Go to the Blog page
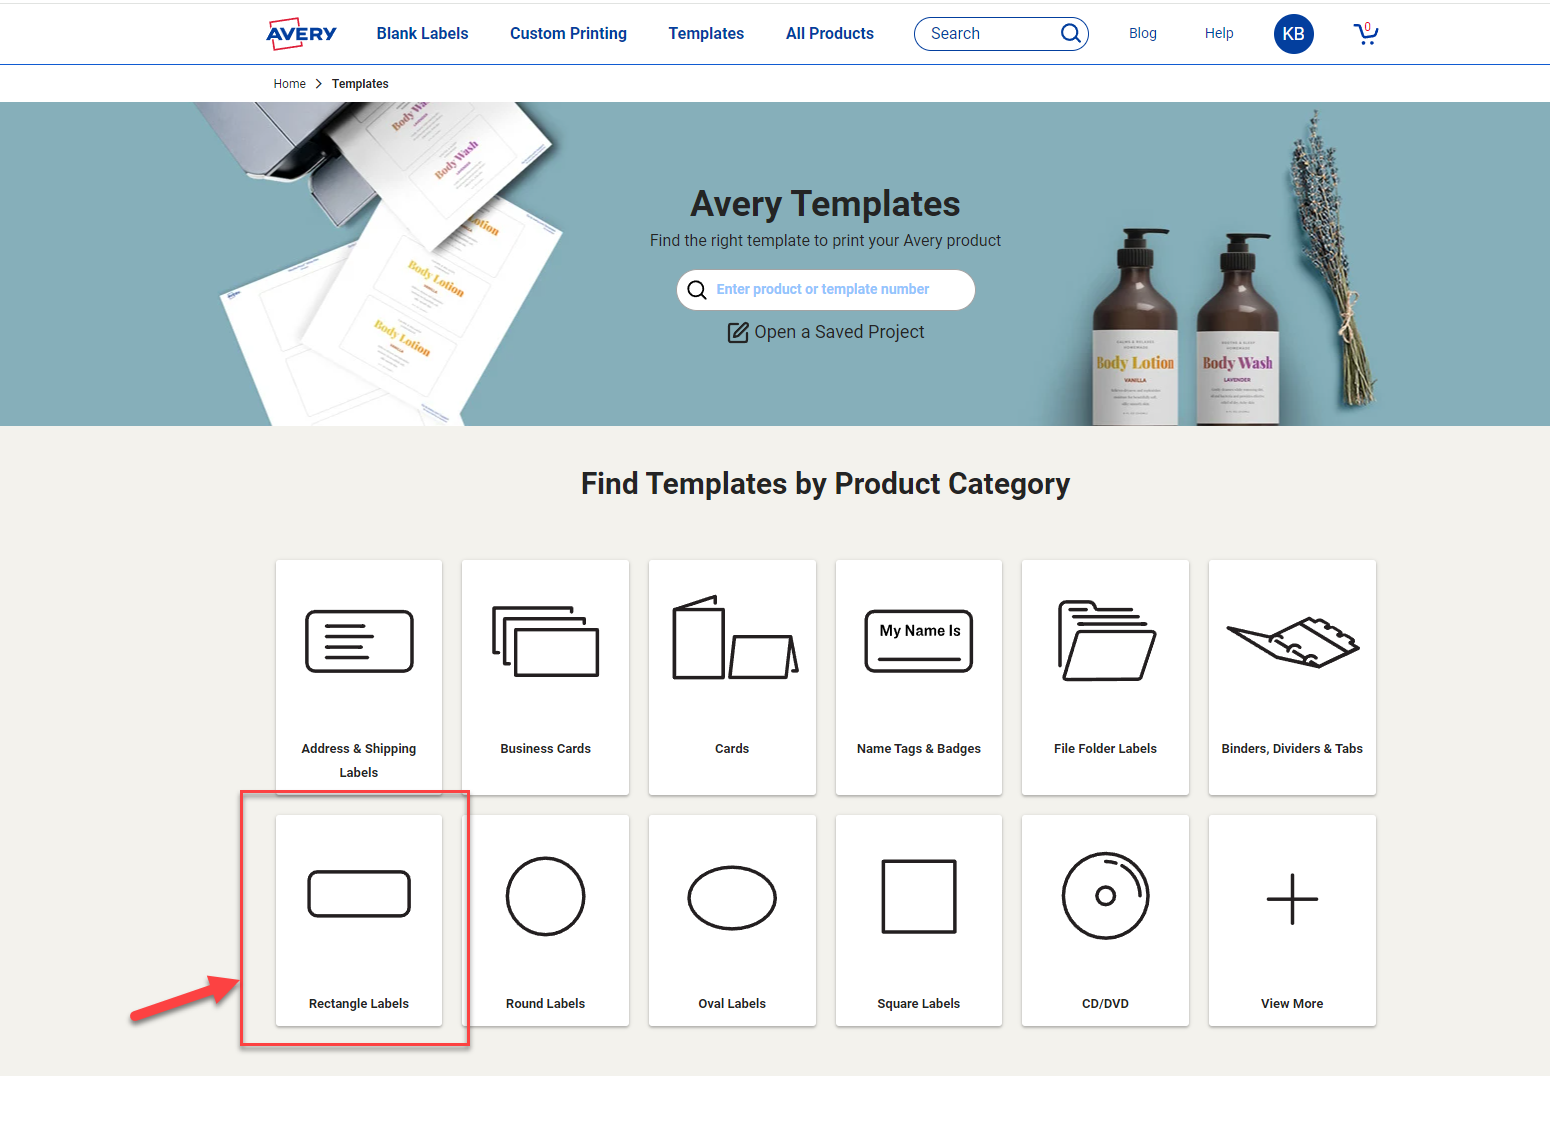 pos(1143,33)
